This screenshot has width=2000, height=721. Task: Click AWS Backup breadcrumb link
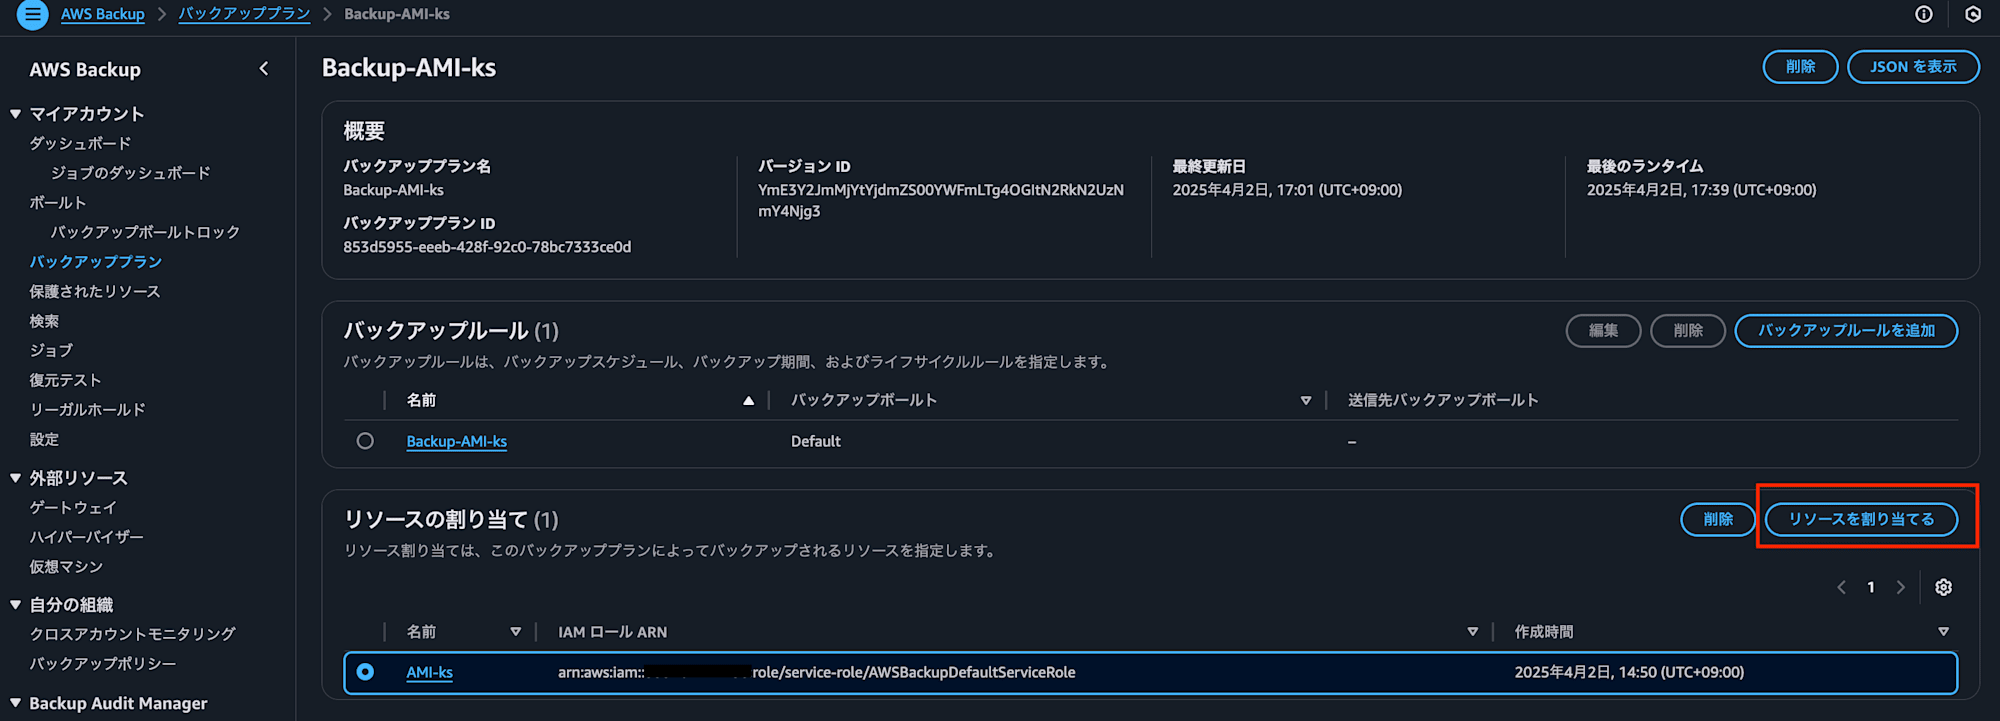[103, 14]
